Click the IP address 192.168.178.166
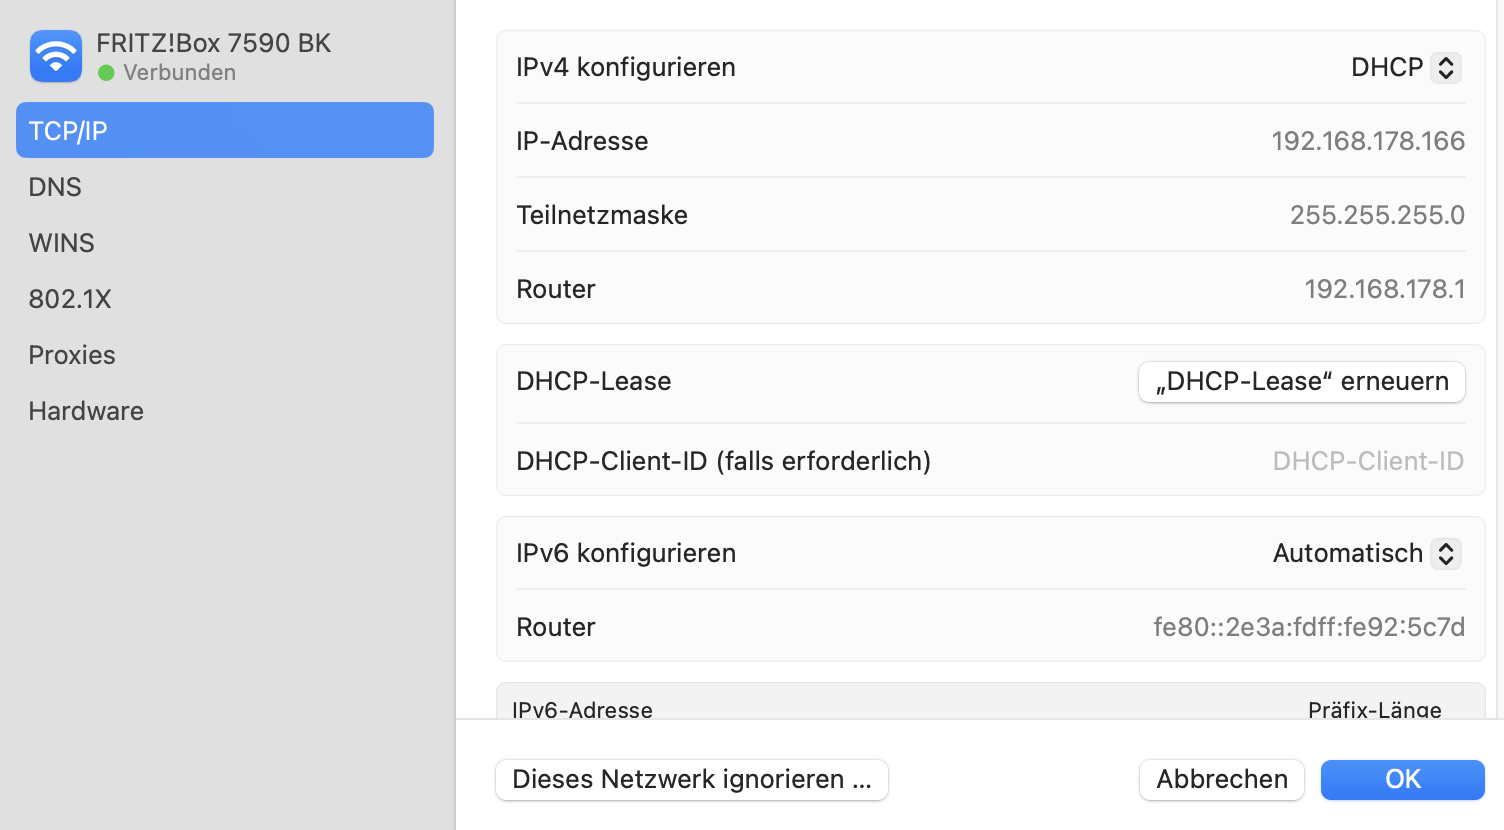This screenshot has height=830, width=1504. [x=1367, y=141]
